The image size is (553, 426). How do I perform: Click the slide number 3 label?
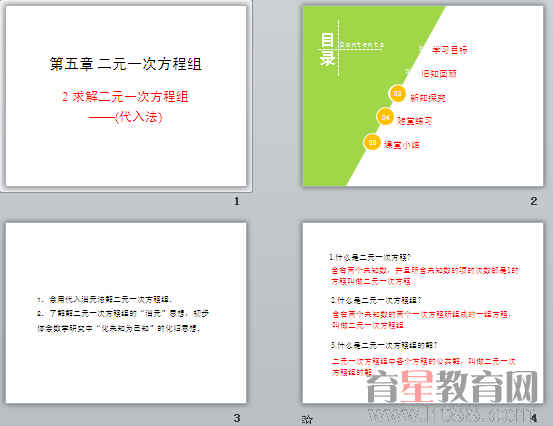[237, 418]
